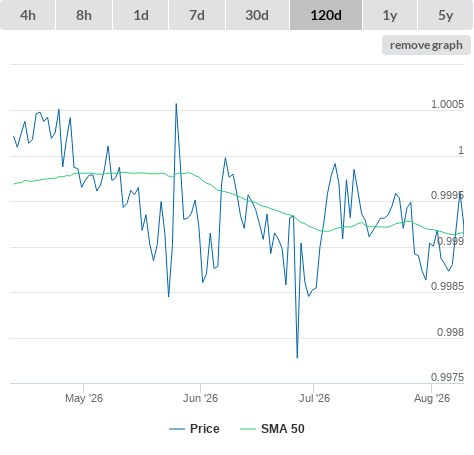474x455 pixels.
Task: Click the highest price spike peak
Action: pyautogui.click(x=176, y=104)
